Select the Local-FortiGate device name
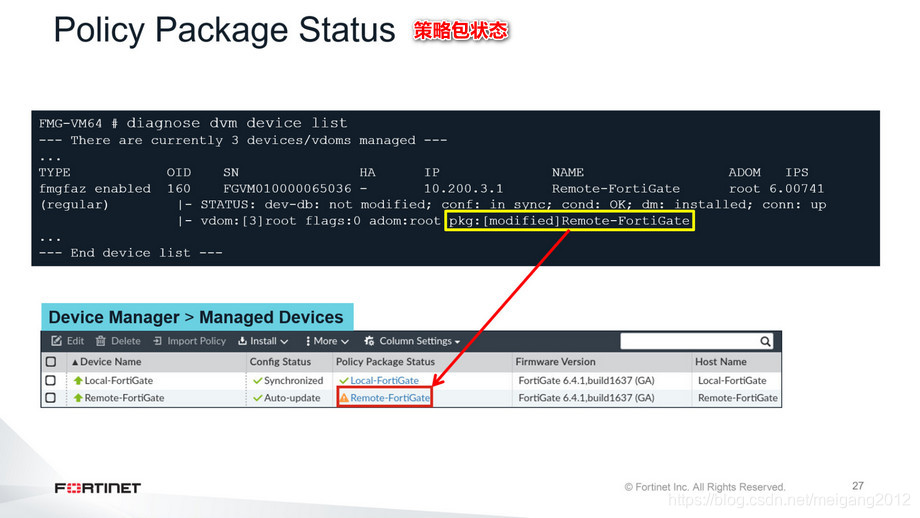 [119, 381]
